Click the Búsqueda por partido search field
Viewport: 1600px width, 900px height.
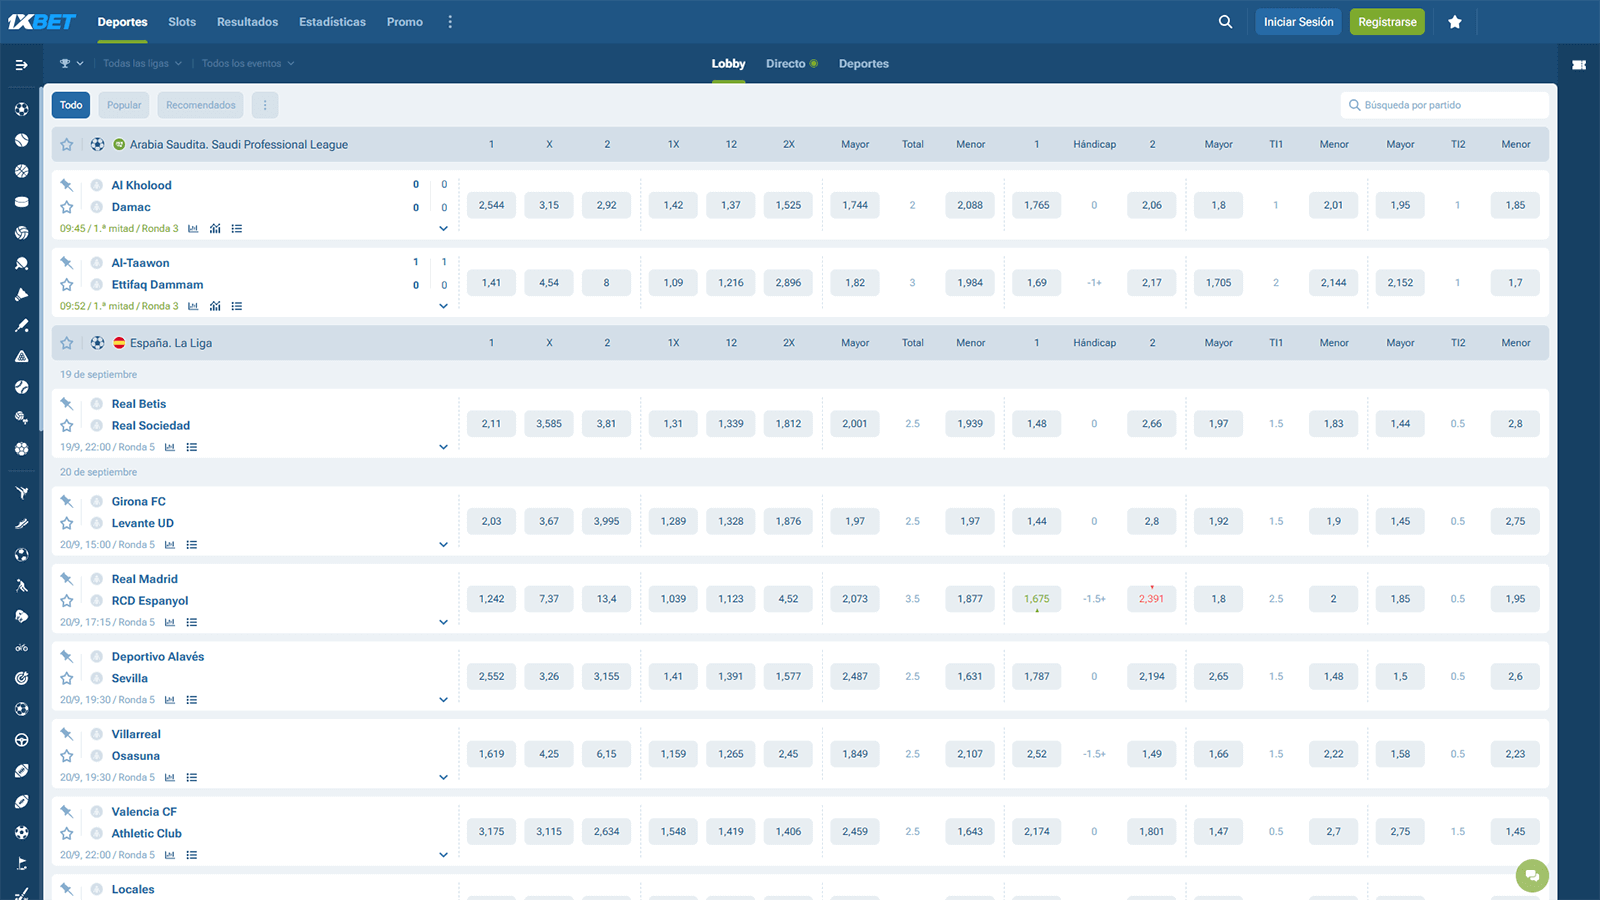1444,105
